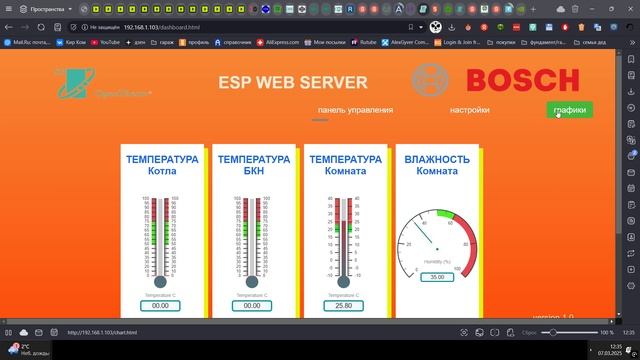Show the bookmark bar overflow chevron

tap(632, 42)
